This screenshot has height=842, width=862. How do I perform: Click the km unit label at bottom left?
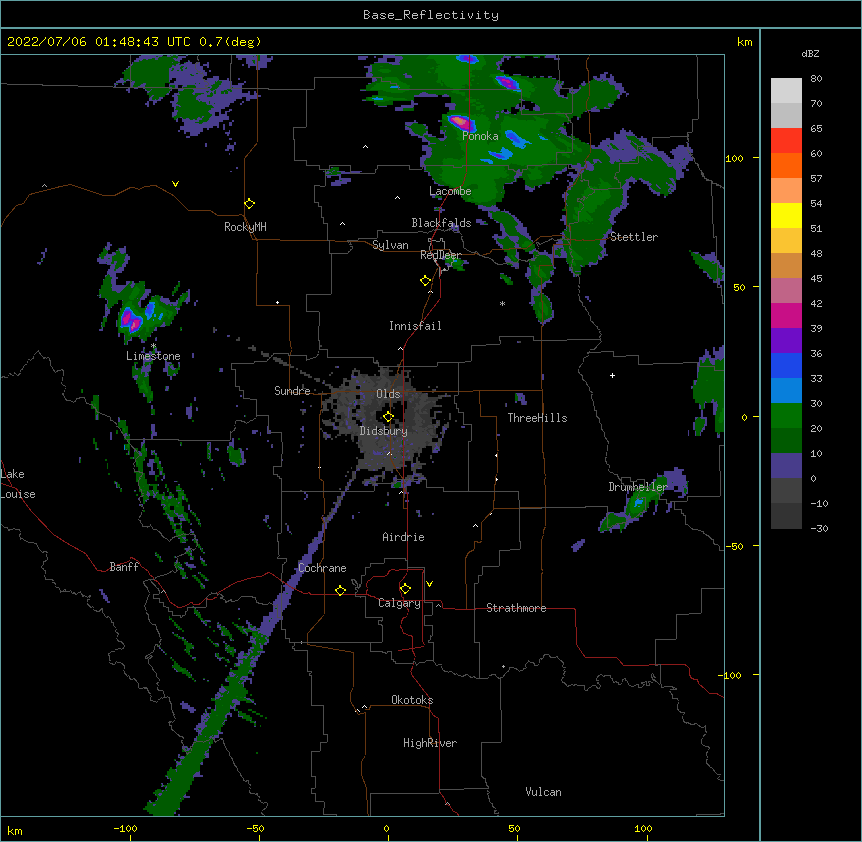click(15, 830)
